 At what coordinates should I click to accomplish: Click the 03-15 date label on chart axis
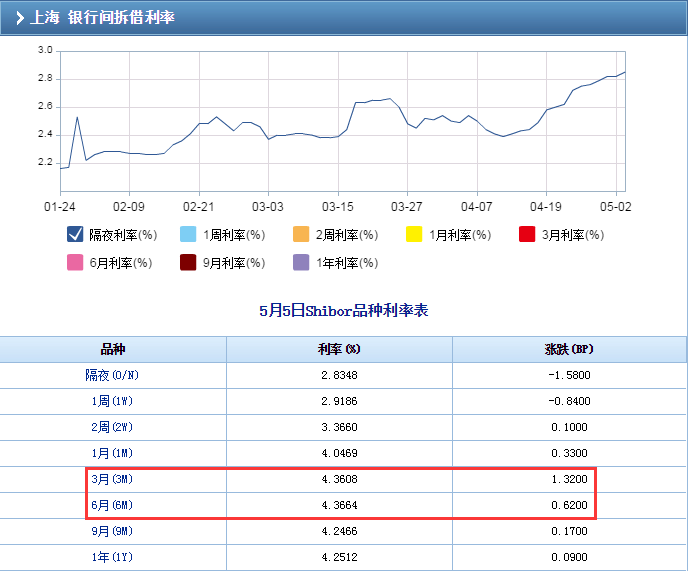[x=338, y=207]
